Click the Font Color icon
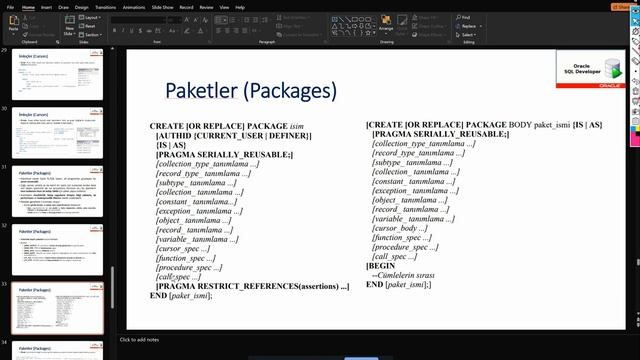Screen dimensions: 640x360 point(200,31)
